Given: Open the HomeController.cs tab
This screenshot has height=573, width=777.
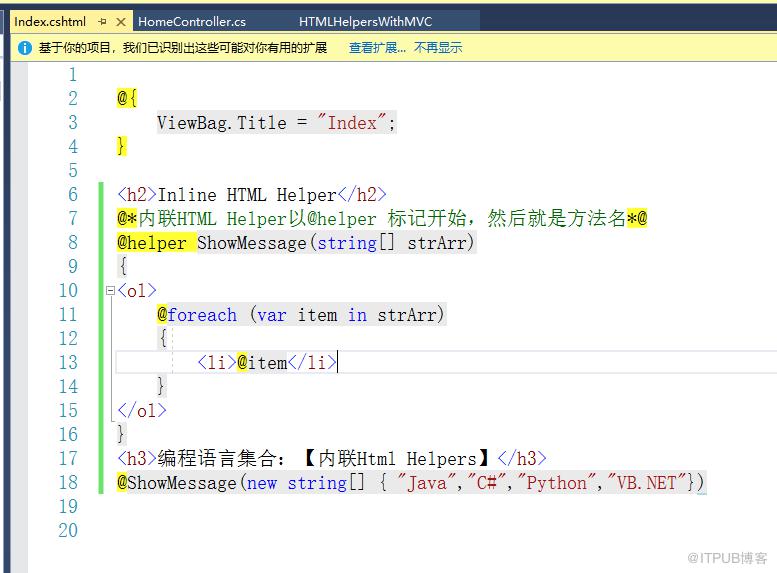Looking at the screenshot, I should click(192, 22).
